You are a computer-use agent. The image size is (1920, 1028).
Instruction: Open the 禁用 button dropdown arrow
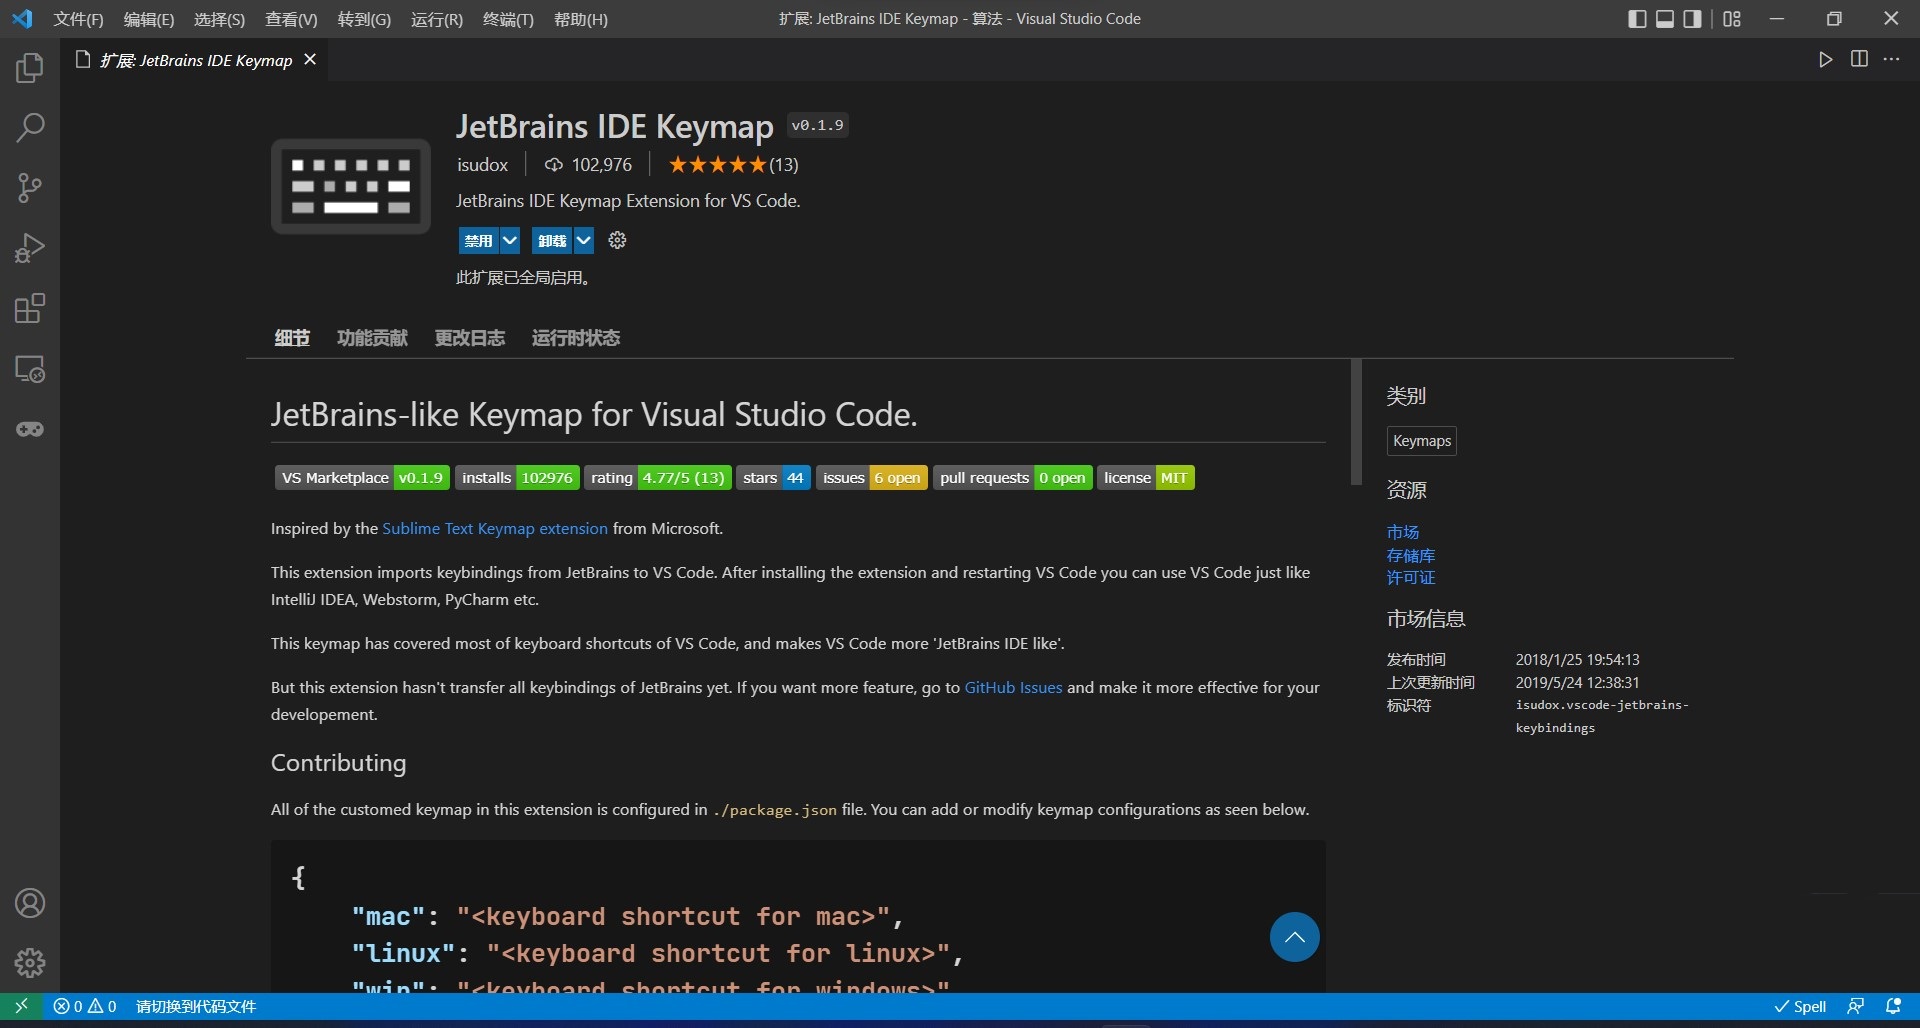tap(509, 240)
